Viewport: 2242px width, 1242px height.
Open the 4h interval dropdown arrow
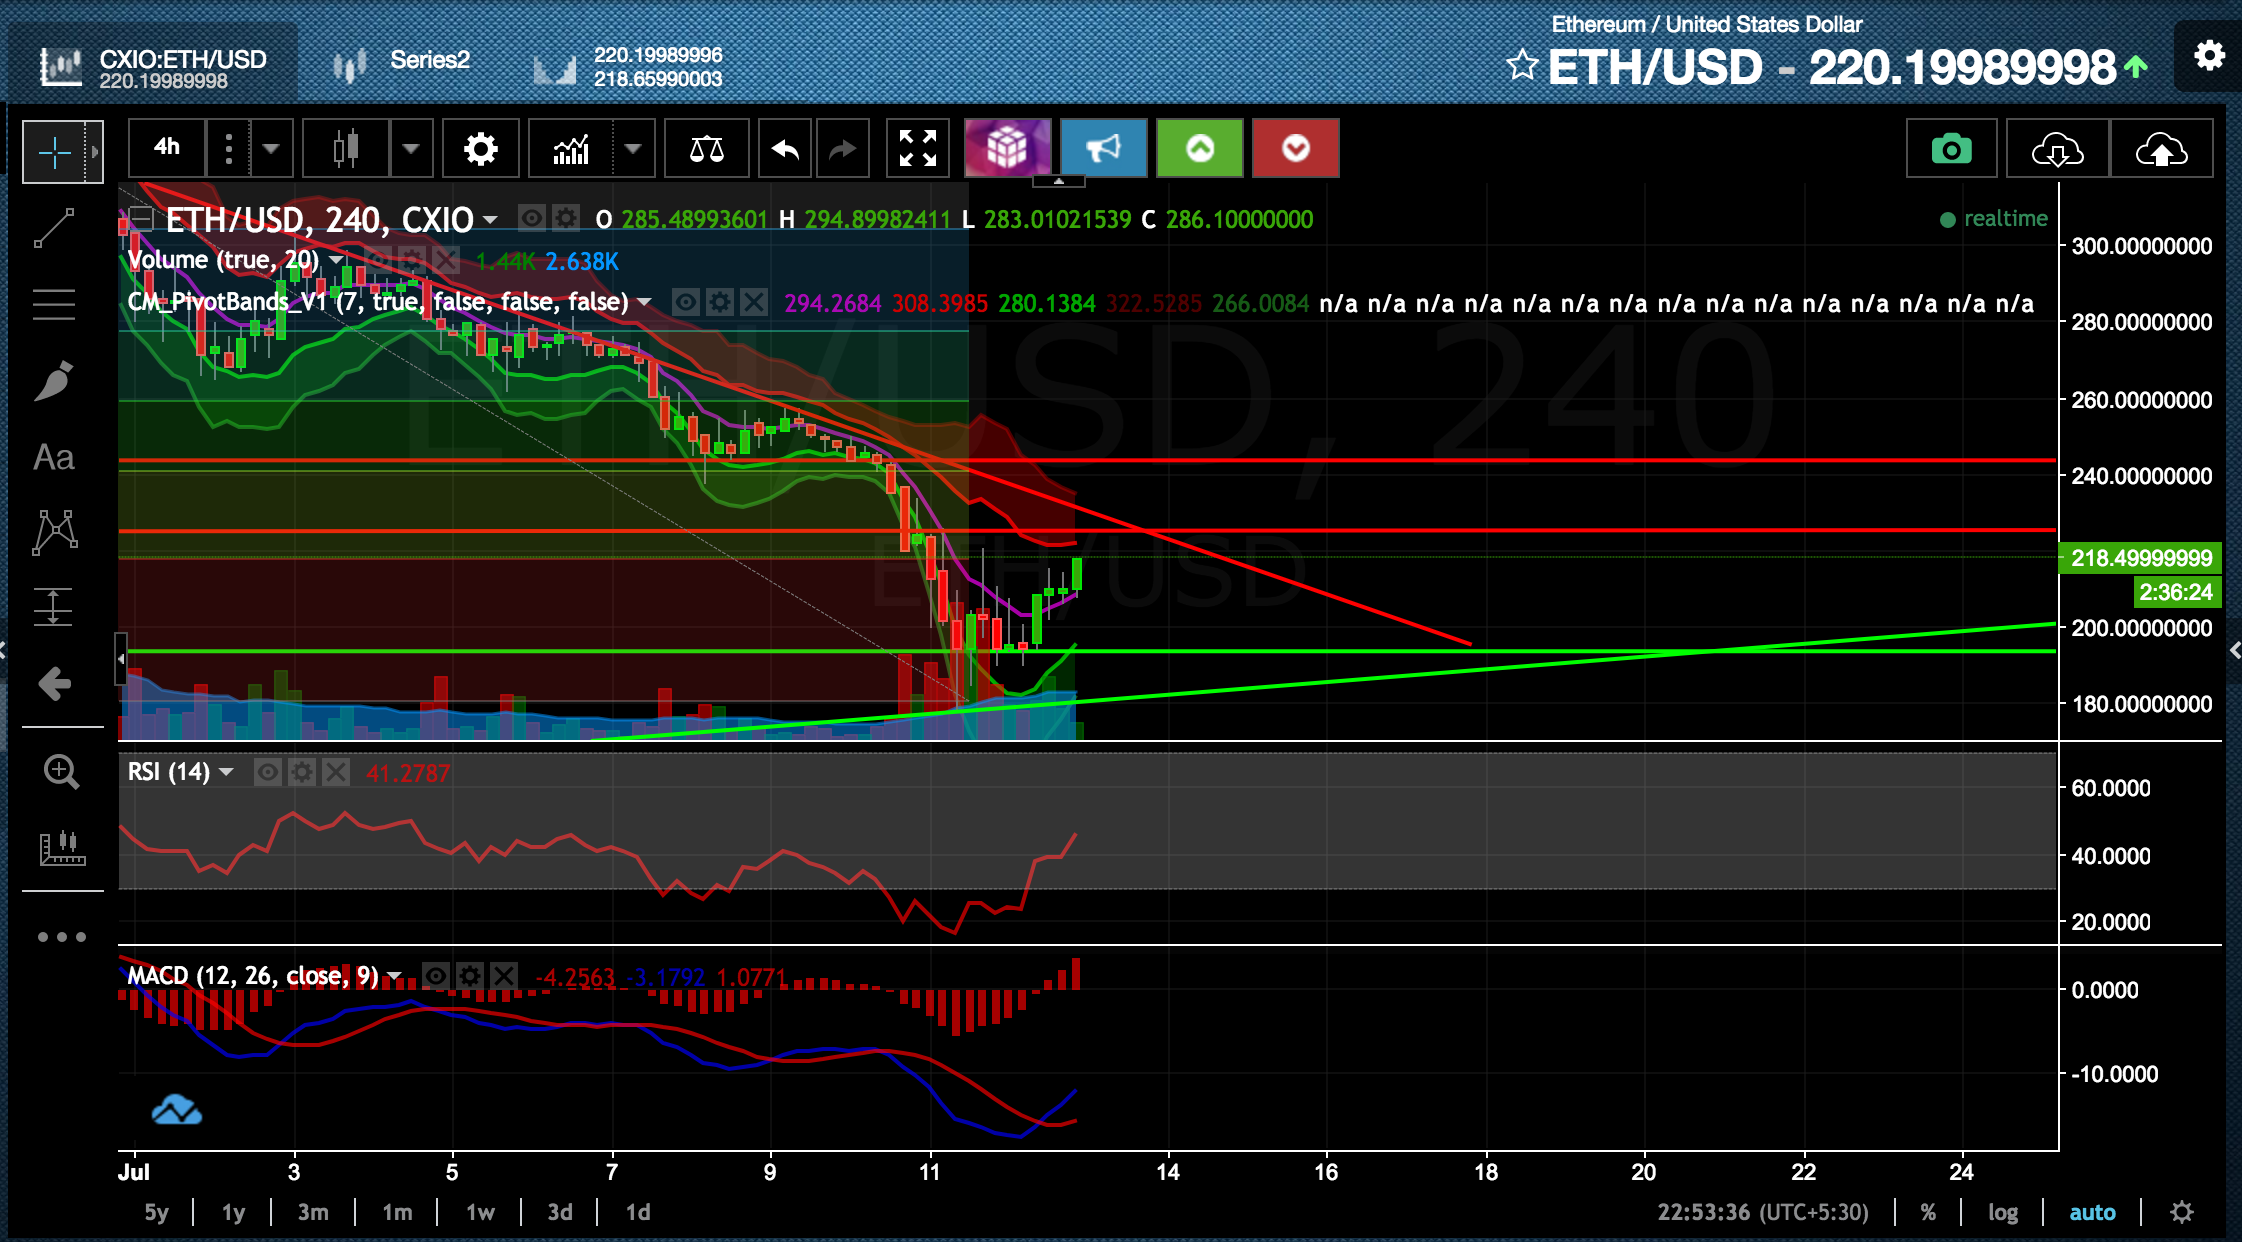click(x=271, y=150)
